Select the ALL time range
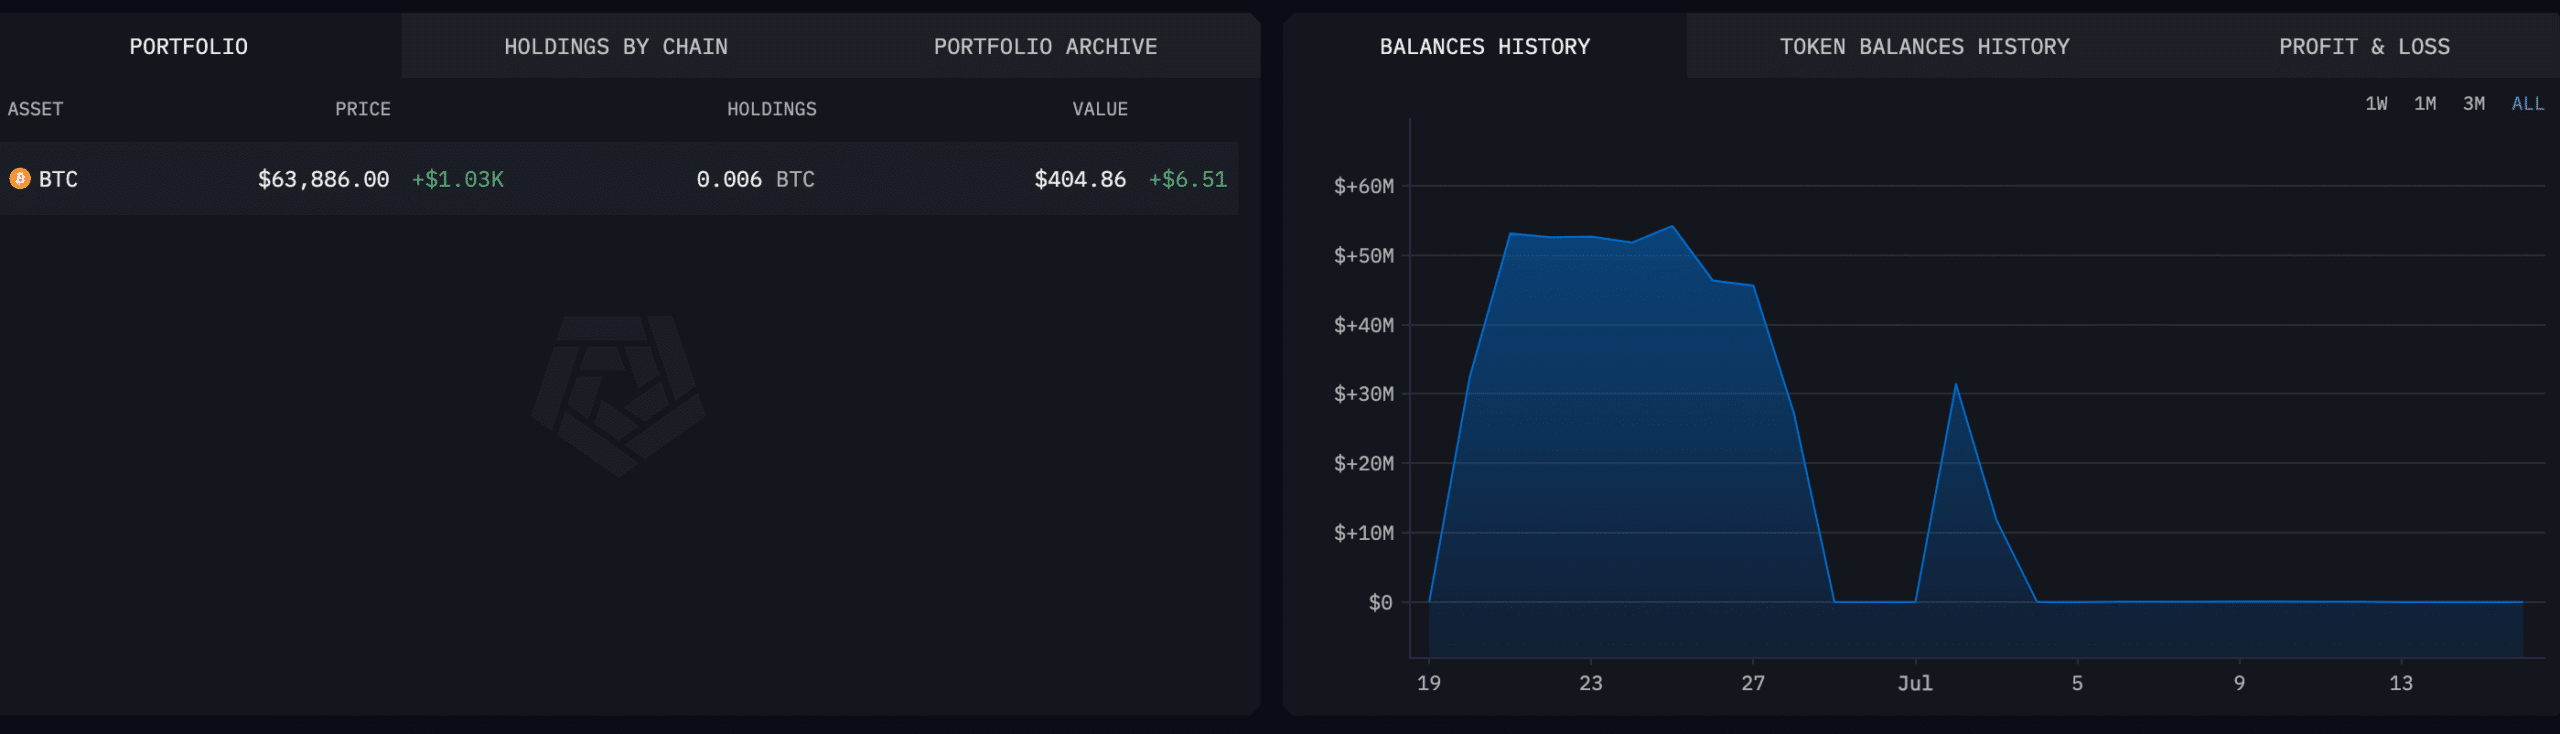The height and width of the screenshot is (734, 2560). 2527,104
